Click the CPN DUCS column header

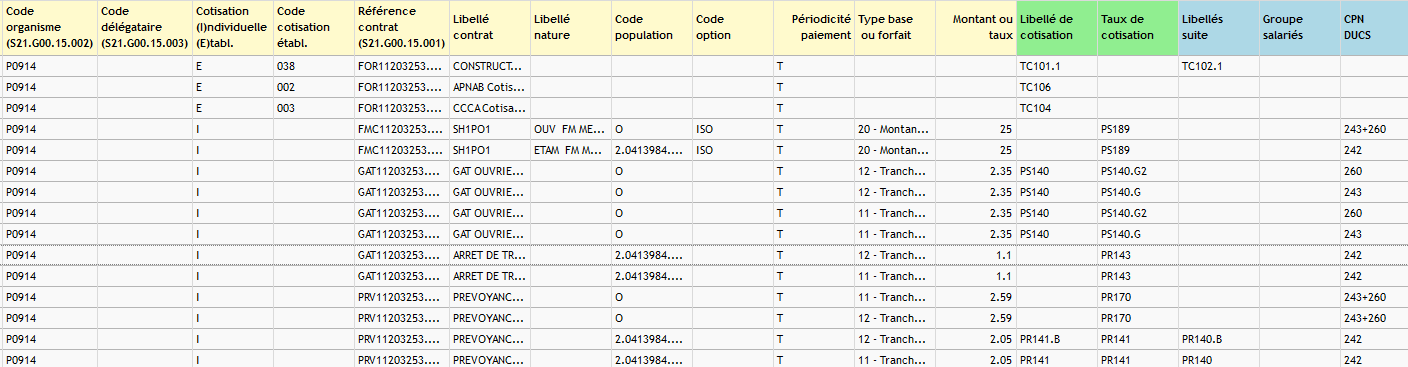1373,28
